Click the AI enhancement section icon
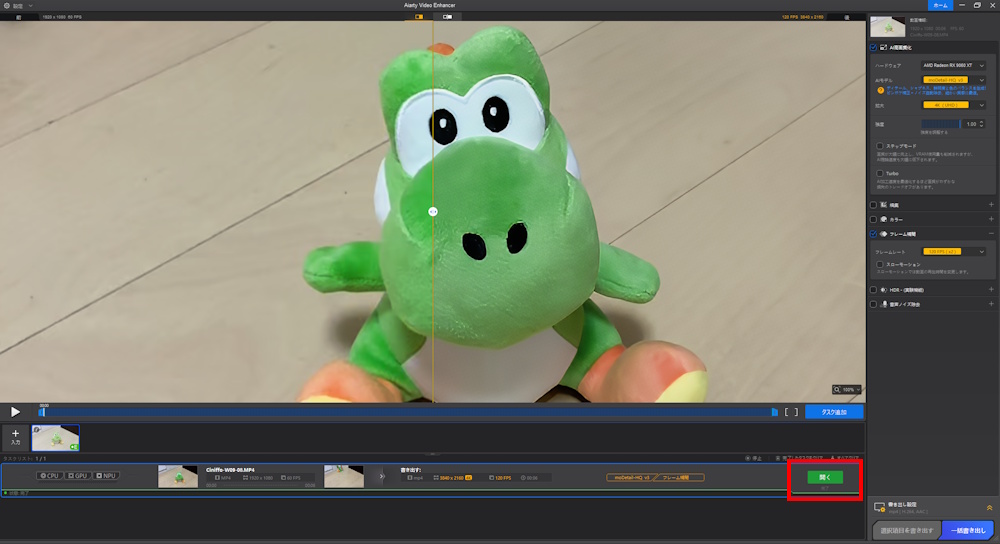Screen dimensions: 1000x544 [884, 48]
